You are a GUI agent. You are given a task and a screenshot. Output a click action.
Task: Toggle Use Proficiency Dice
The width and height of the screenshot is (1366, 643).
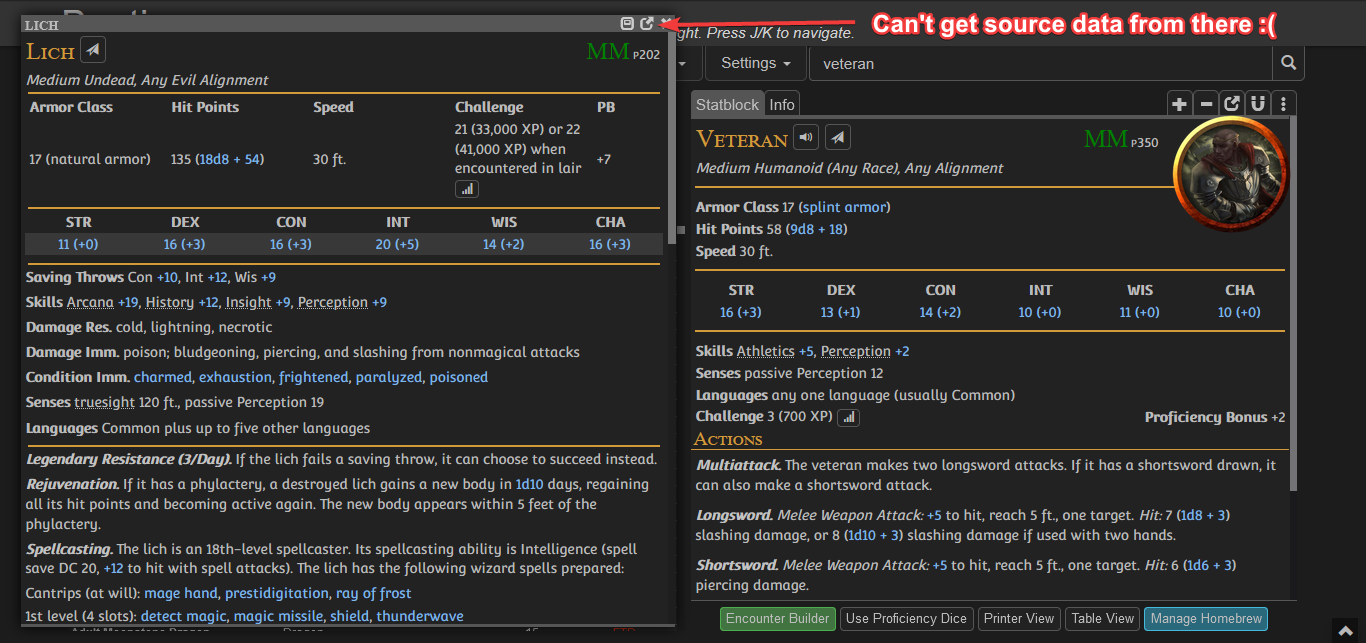[x=906, y=618]
